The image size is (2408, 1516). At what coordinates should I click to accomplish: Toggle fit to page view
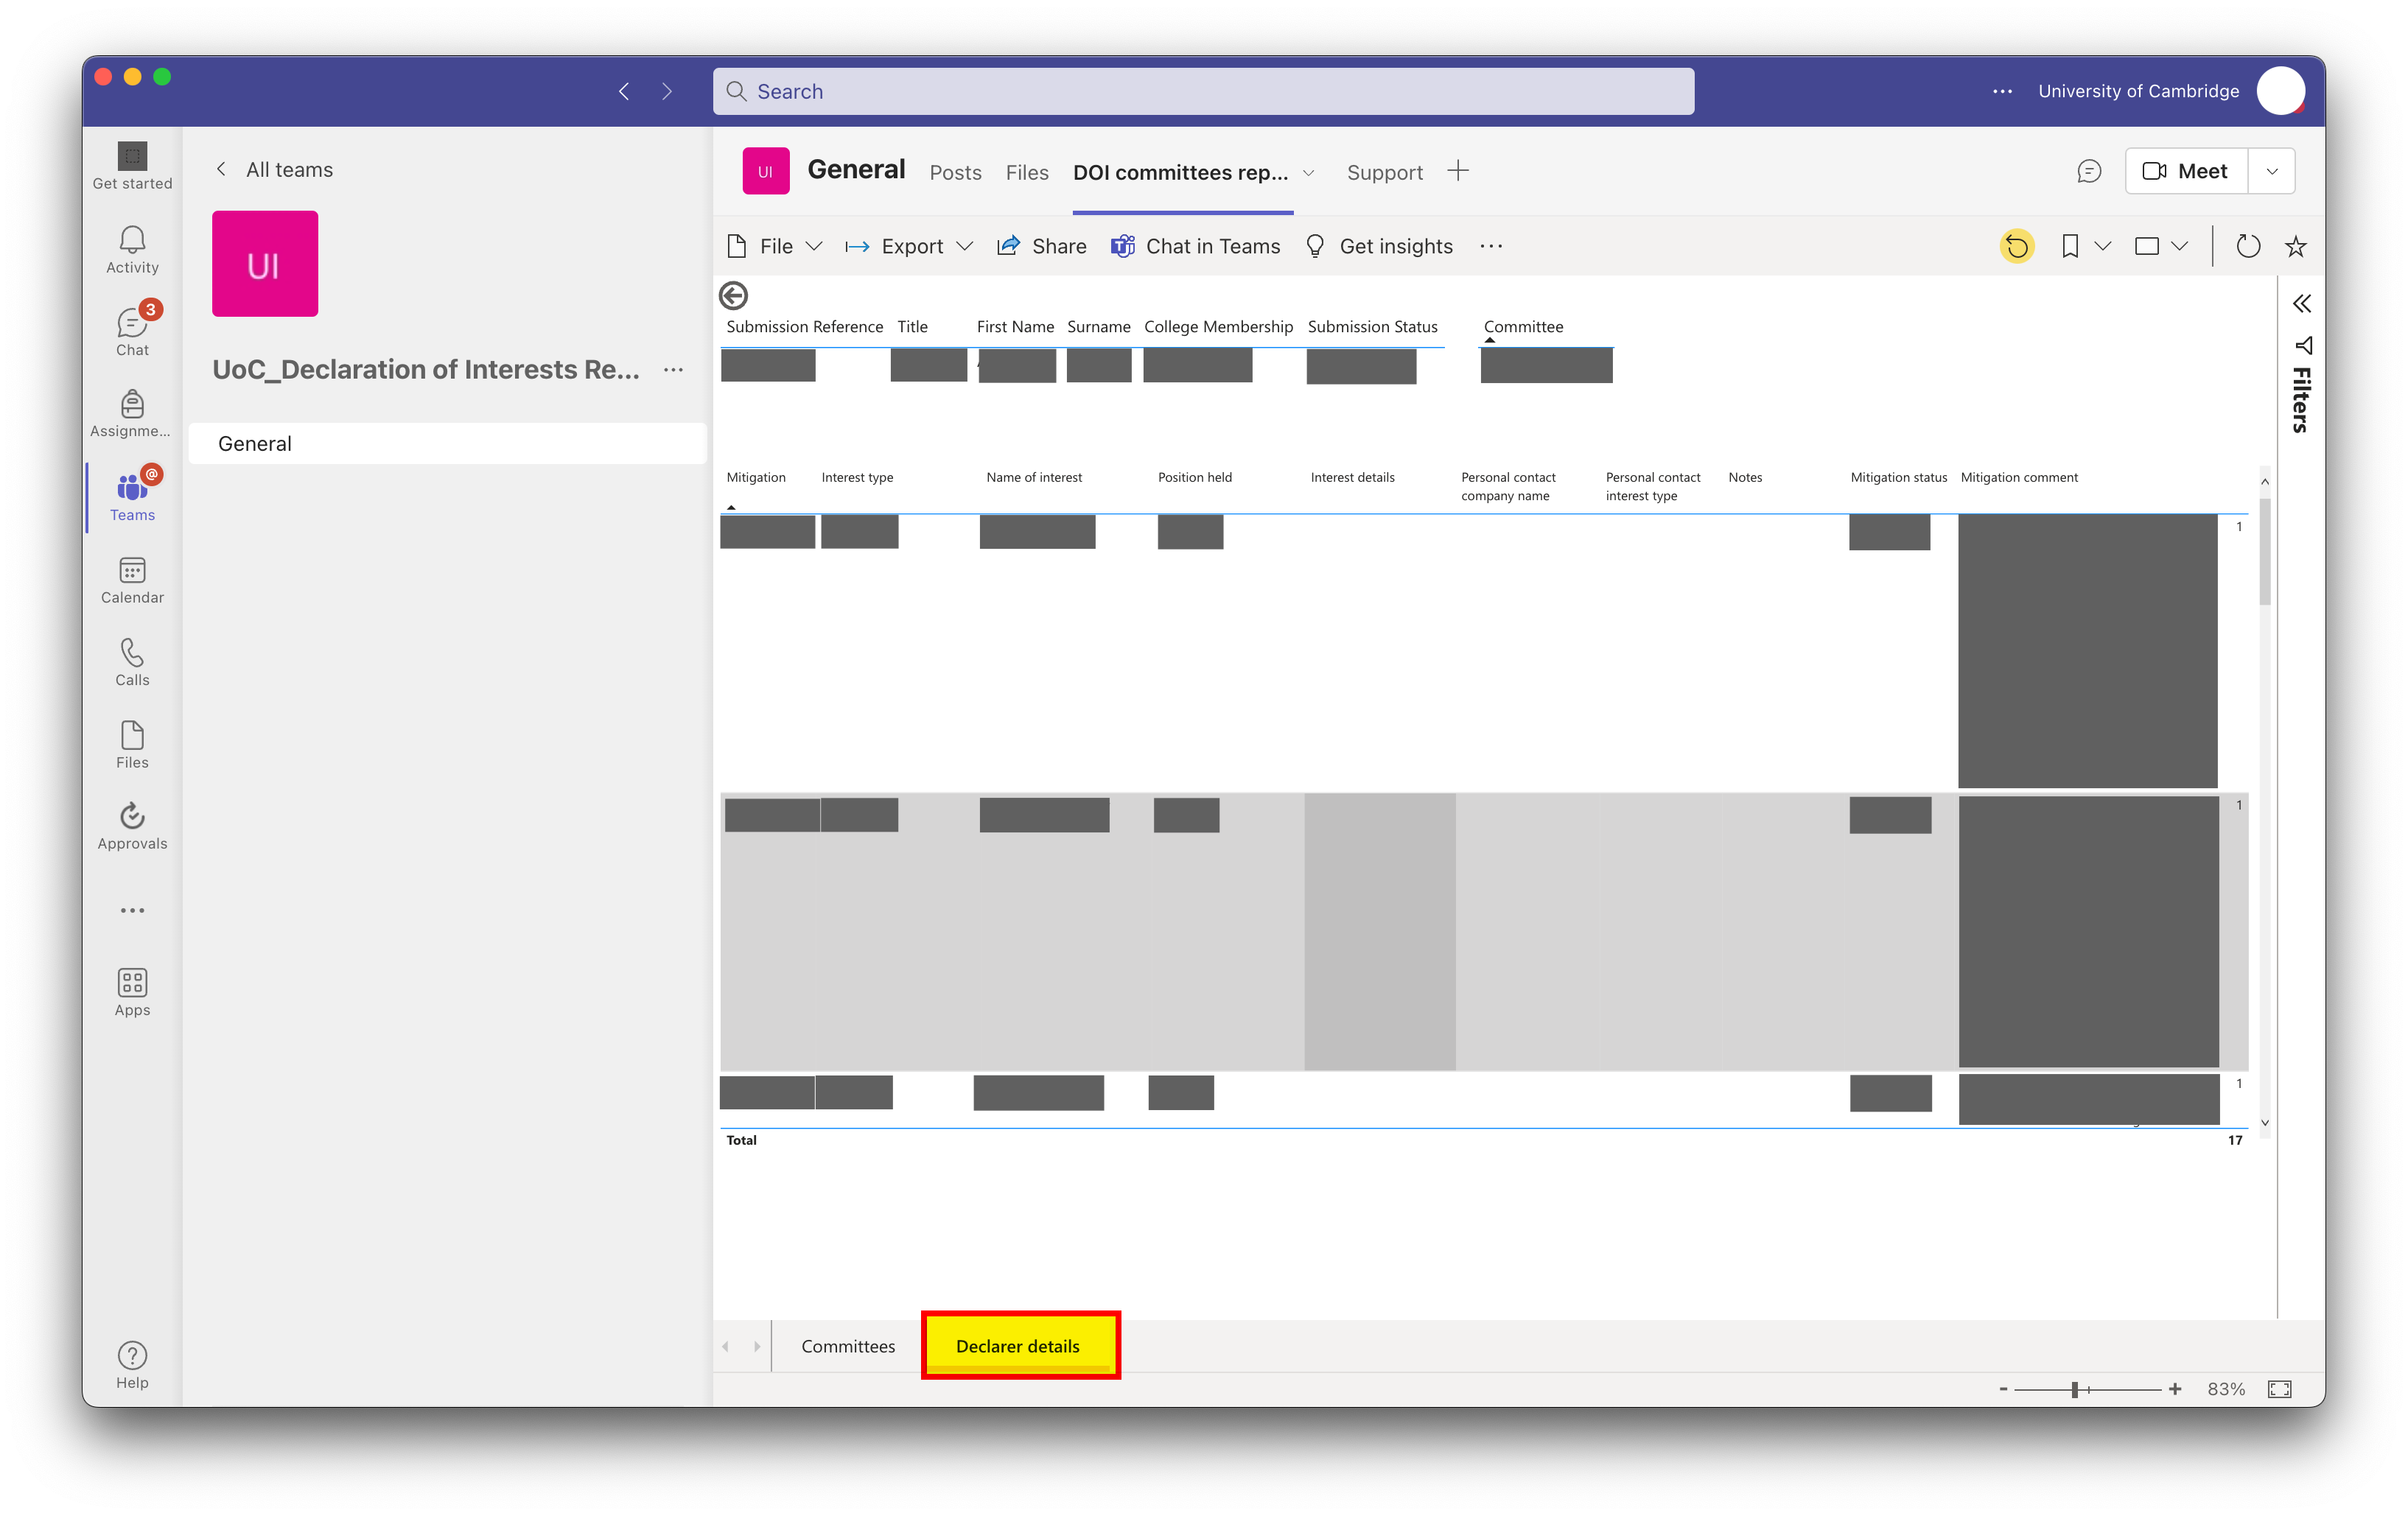(x=2280, y=1389)
